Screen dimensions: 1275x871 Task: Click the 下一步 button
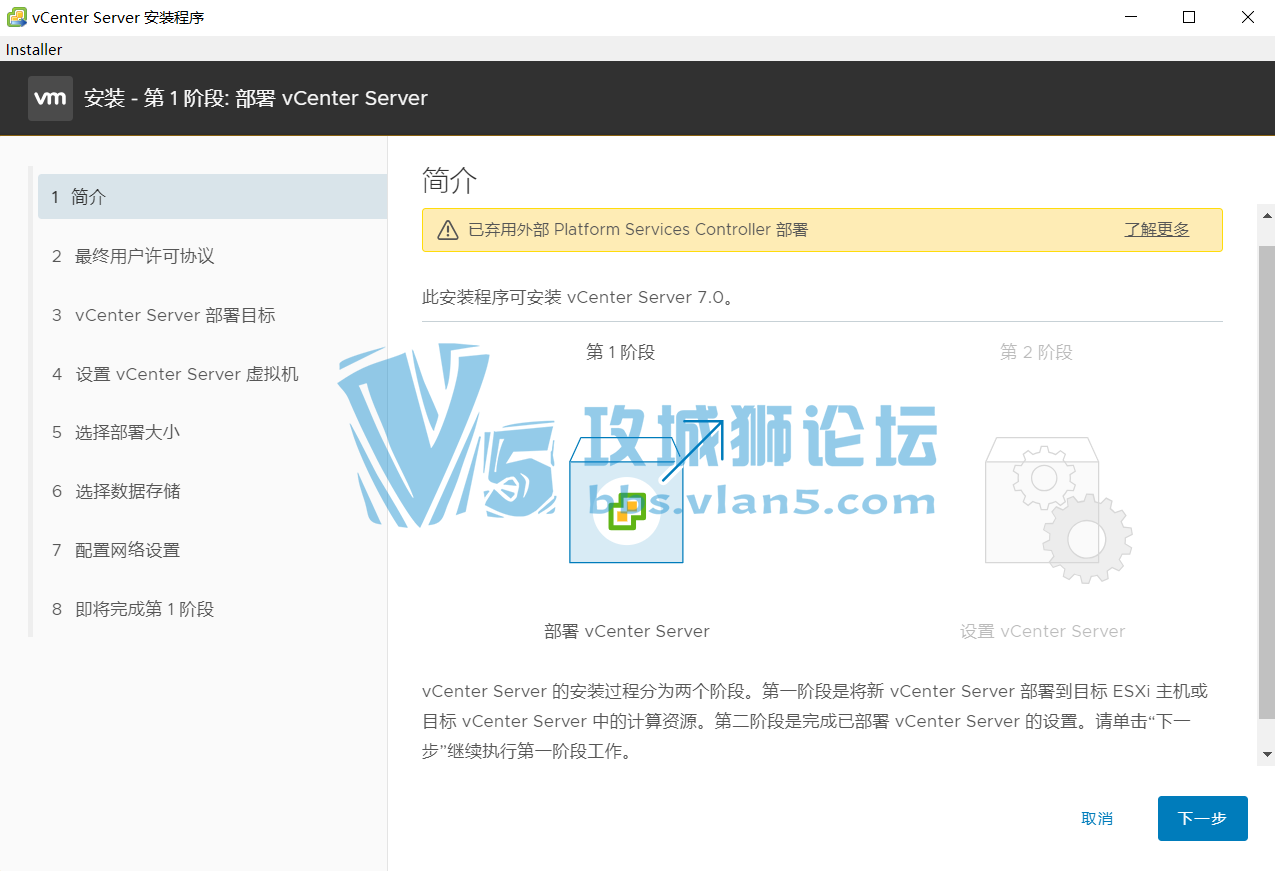1202,818
